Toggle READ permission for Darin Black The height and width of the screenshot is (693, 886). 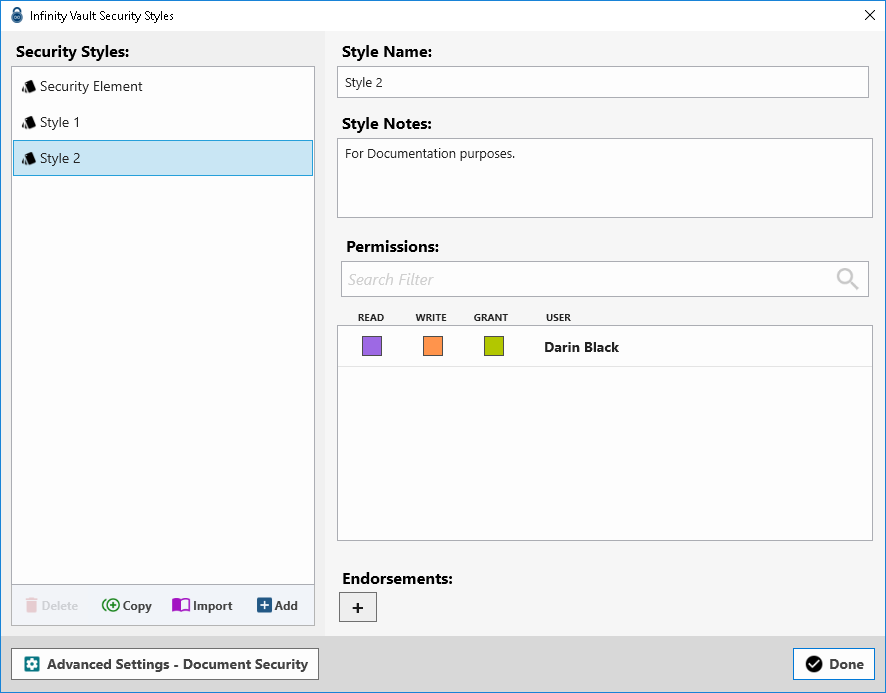coord(372,347)
